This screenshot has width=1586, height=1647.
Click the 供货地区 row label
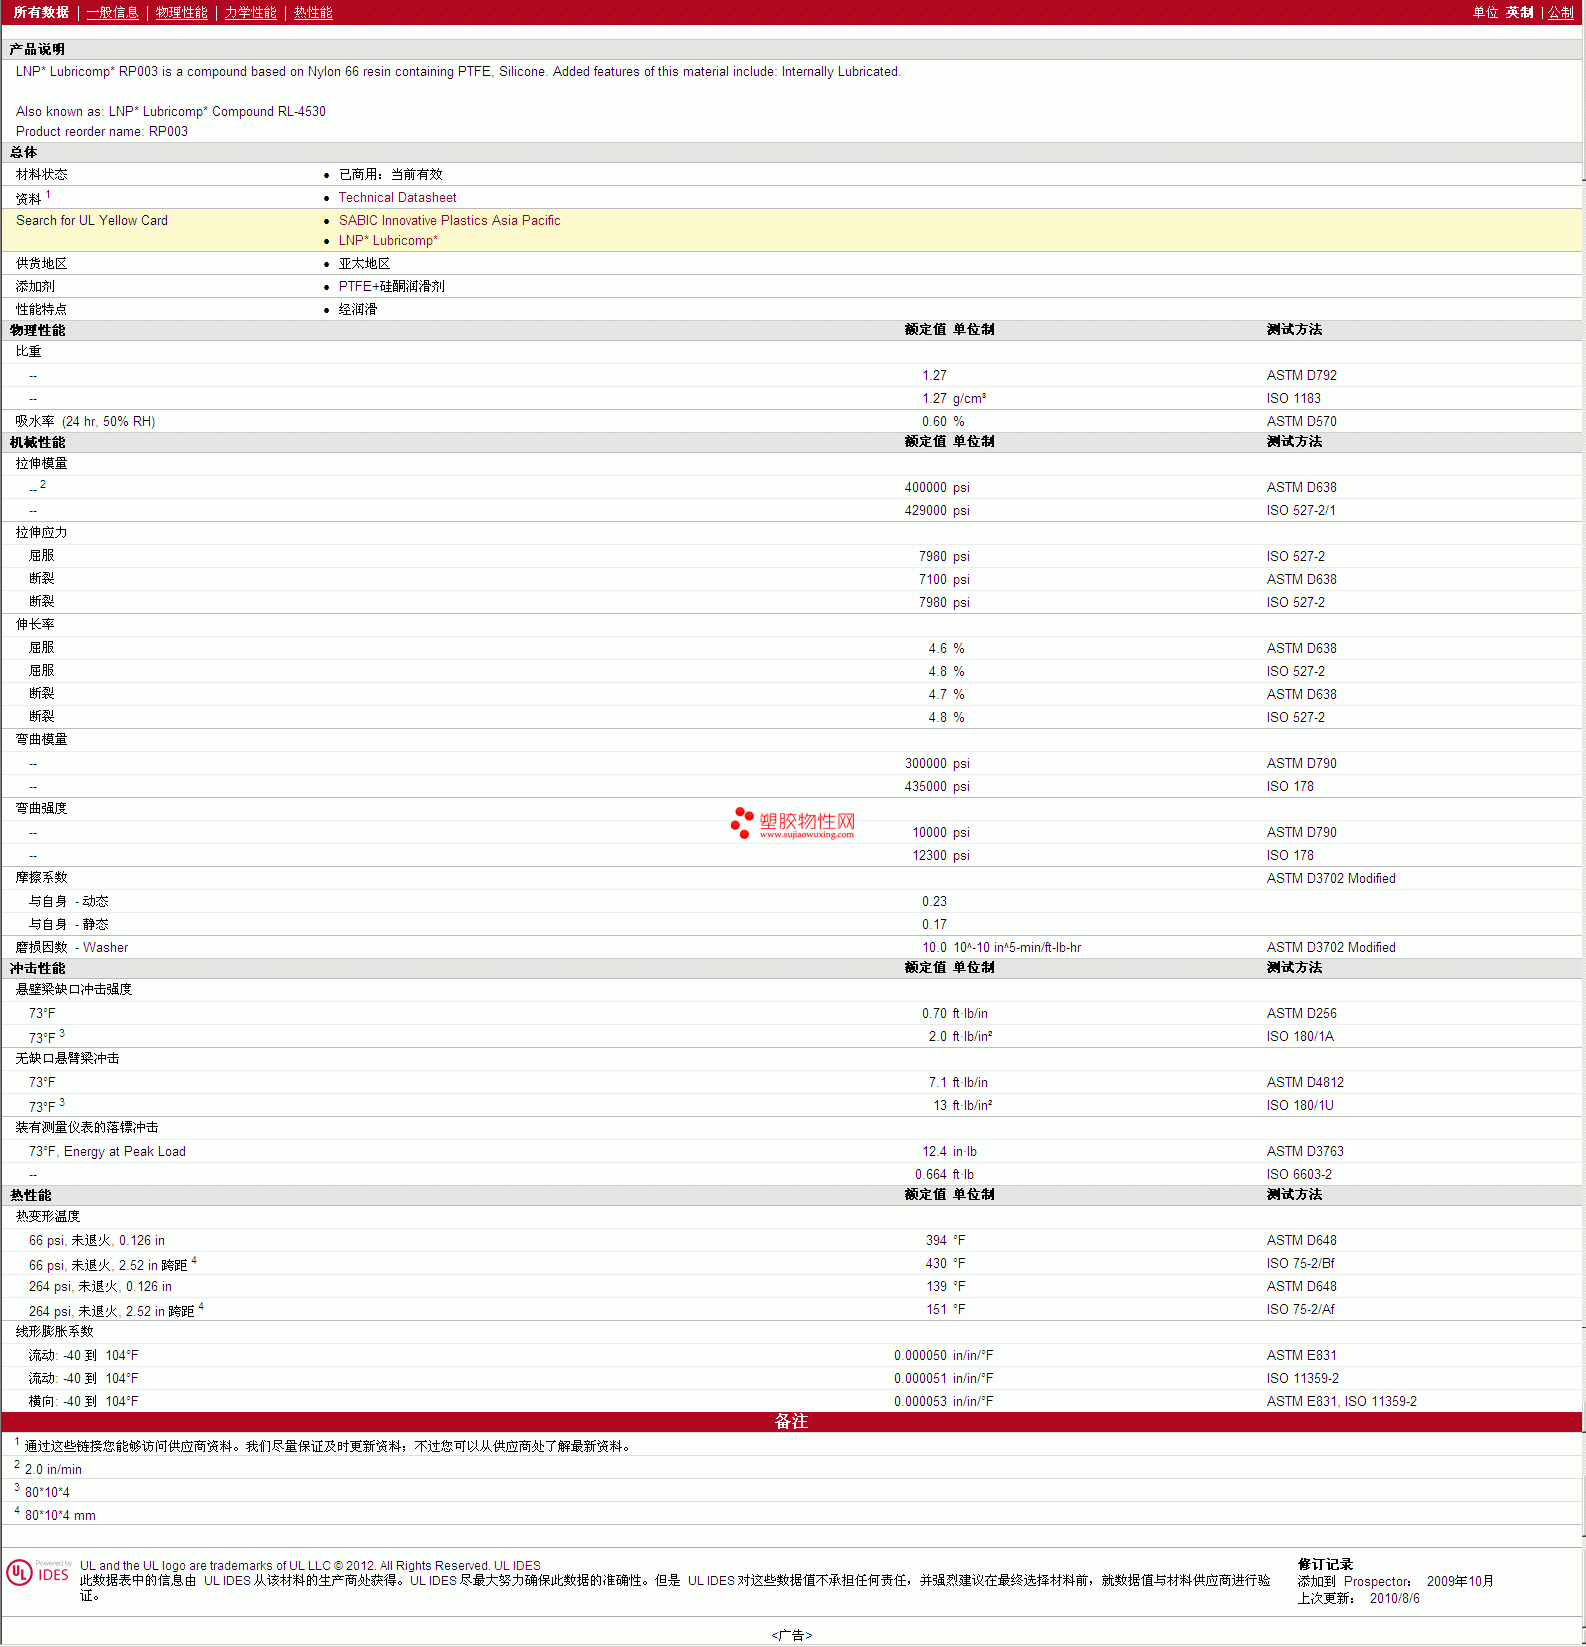[41, 264]
